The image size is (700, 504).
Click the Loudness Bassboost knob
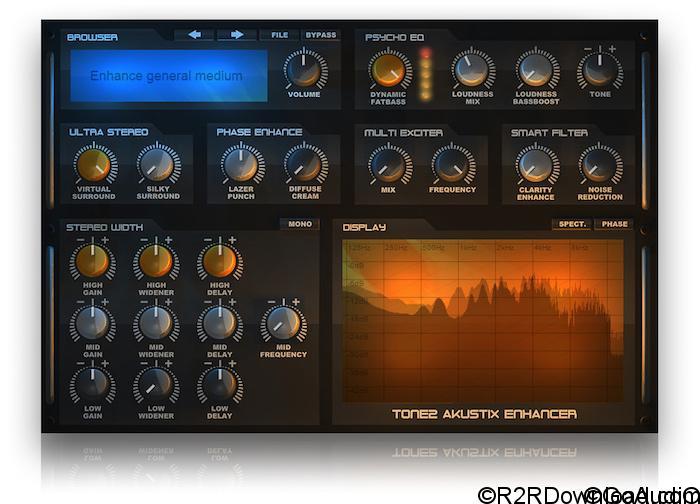click(x=537, y=69)
